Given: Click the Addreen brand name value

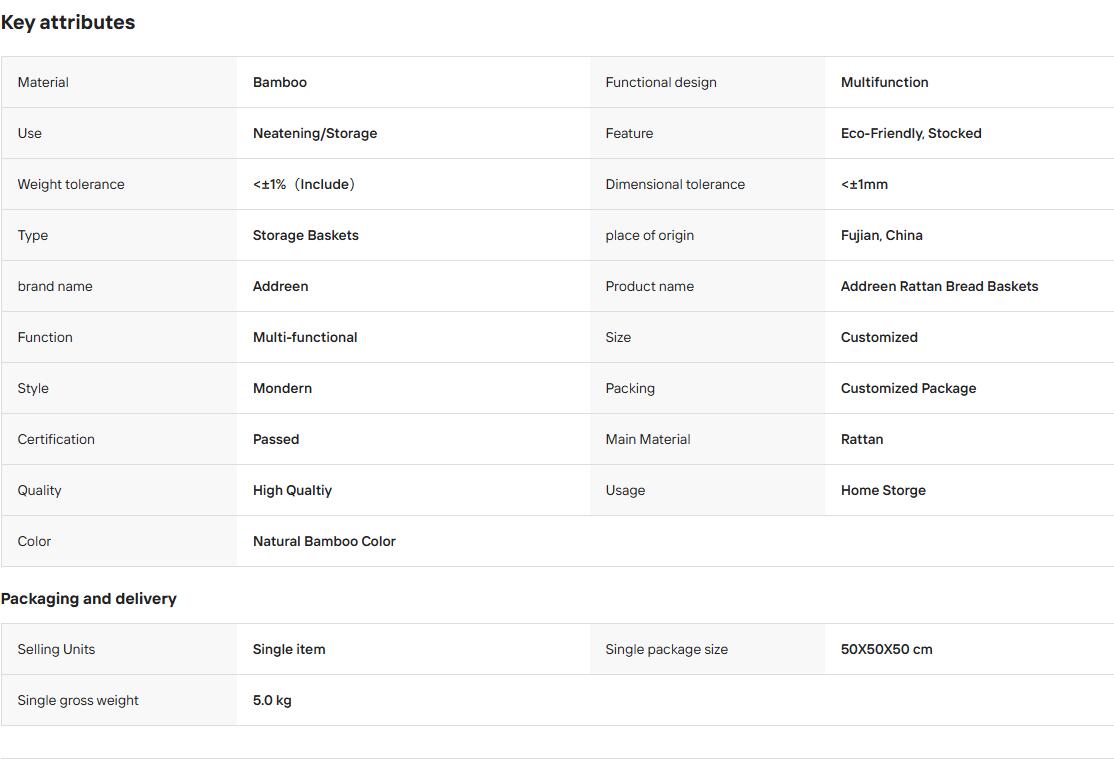Looking at the screenshot, I should pyautogui.click(x=281, y=286).
